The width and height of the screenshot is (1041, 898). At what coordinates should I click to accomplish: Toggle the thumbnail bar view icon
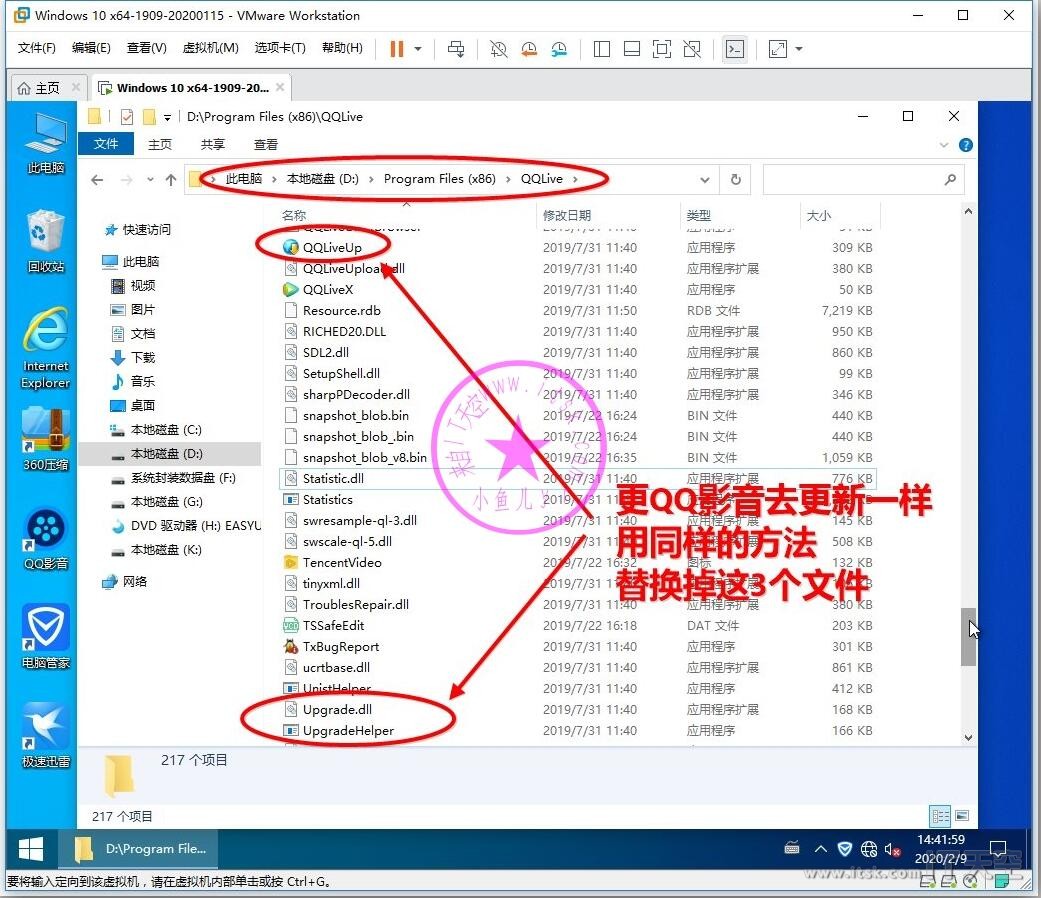632,48
